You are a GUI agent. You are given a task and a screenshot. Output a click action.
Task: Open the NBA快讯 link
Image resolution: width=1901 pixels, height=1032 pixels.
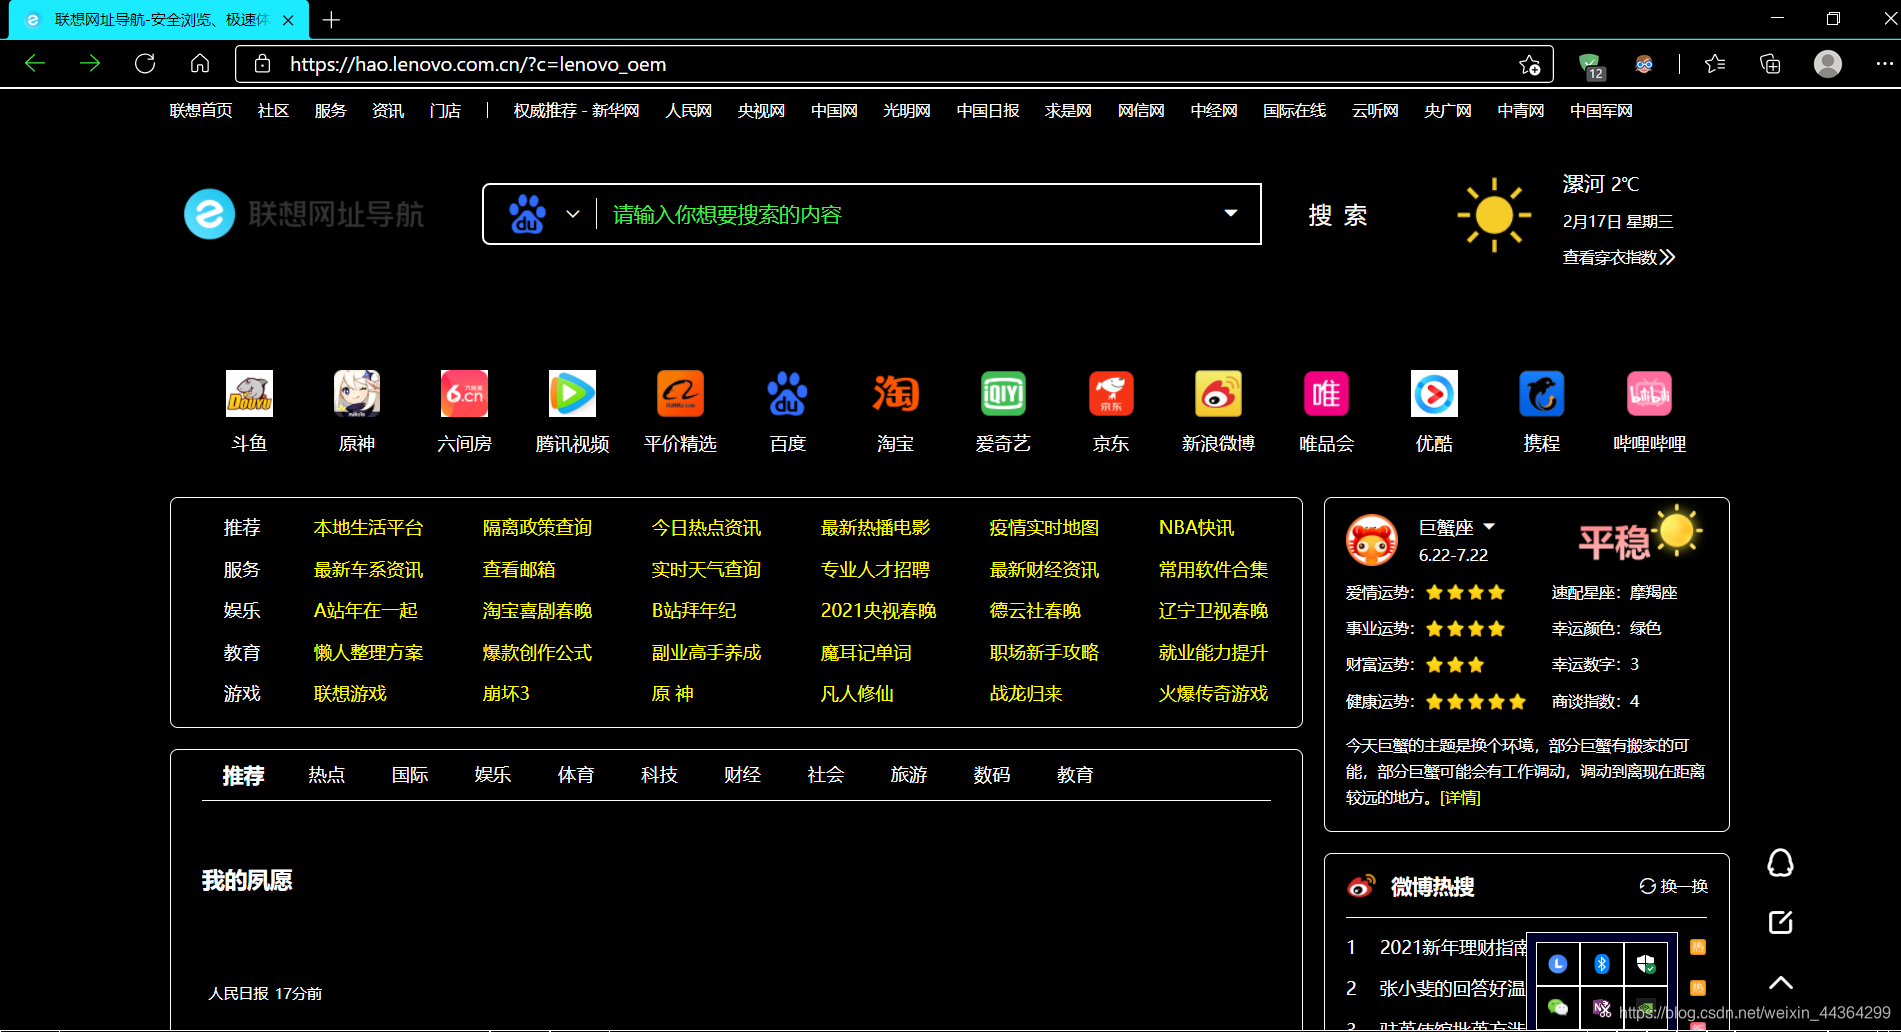pos(1196,528)
